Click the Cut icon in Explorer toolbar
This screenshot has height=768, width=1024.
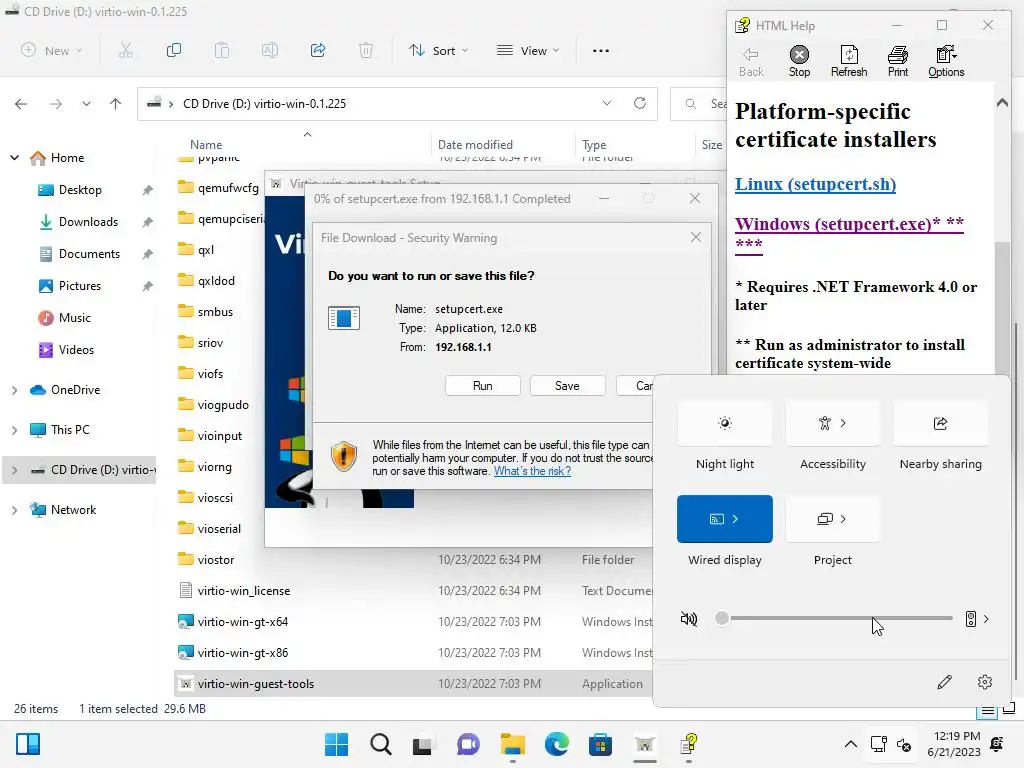[125, 50]
